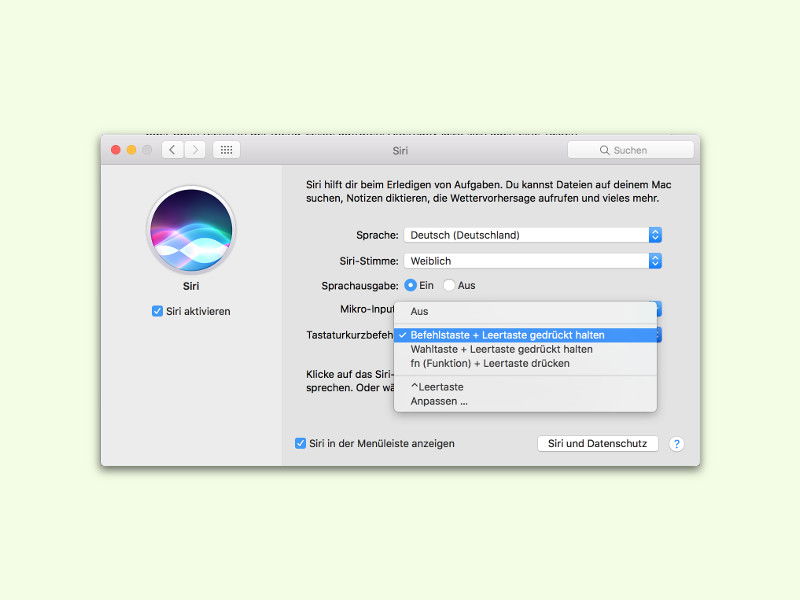Close the Siri window with red button
The image size is (800, 600).
(116, 150)
